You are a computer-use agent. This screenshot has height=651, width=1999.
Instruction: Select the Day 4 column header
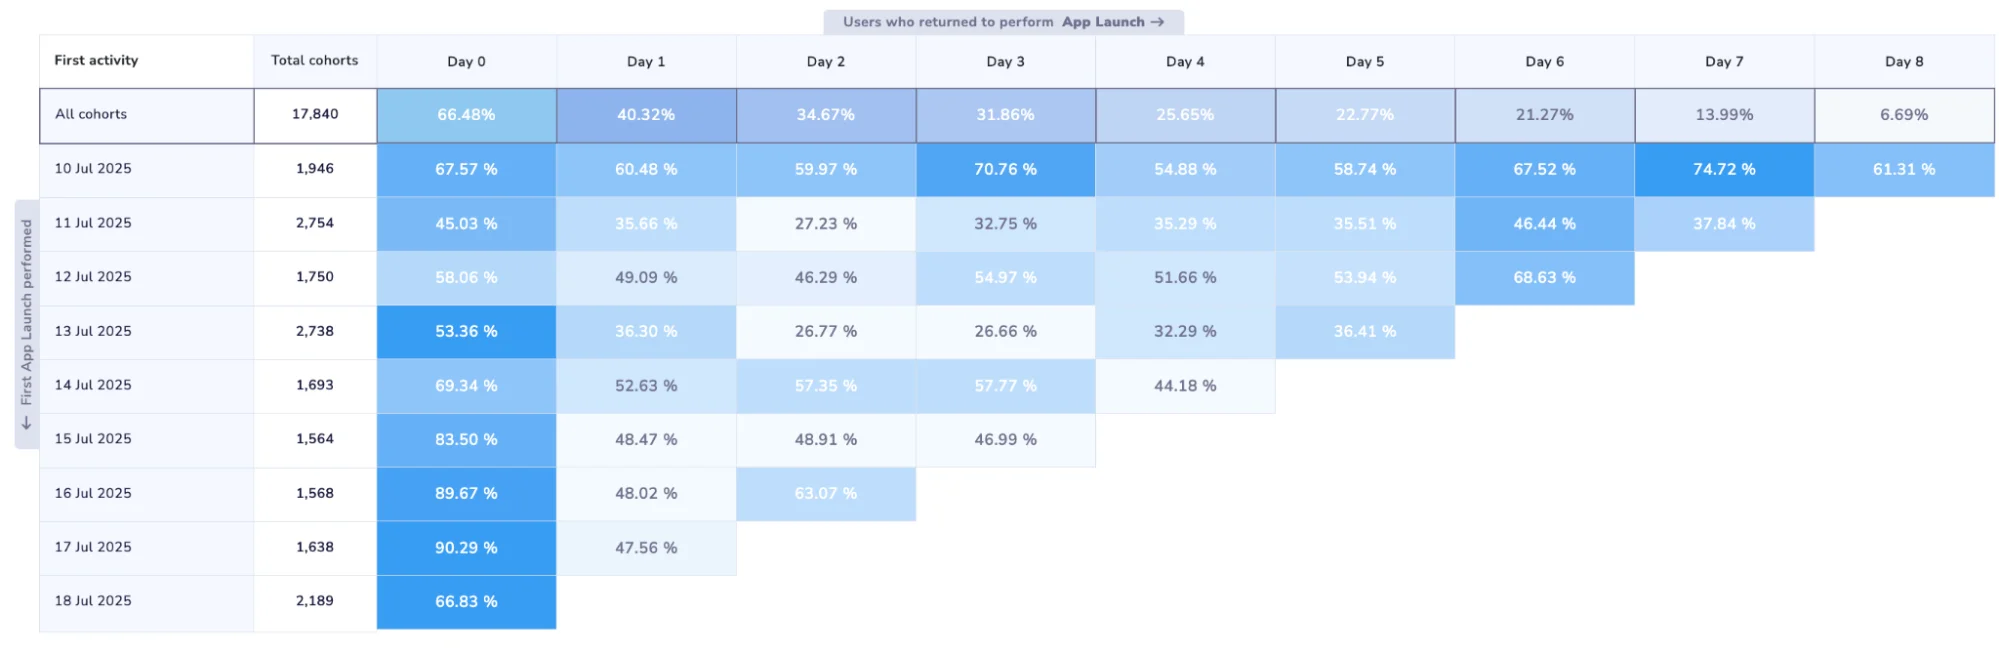pyautogui.click(x=1185, y=62)
